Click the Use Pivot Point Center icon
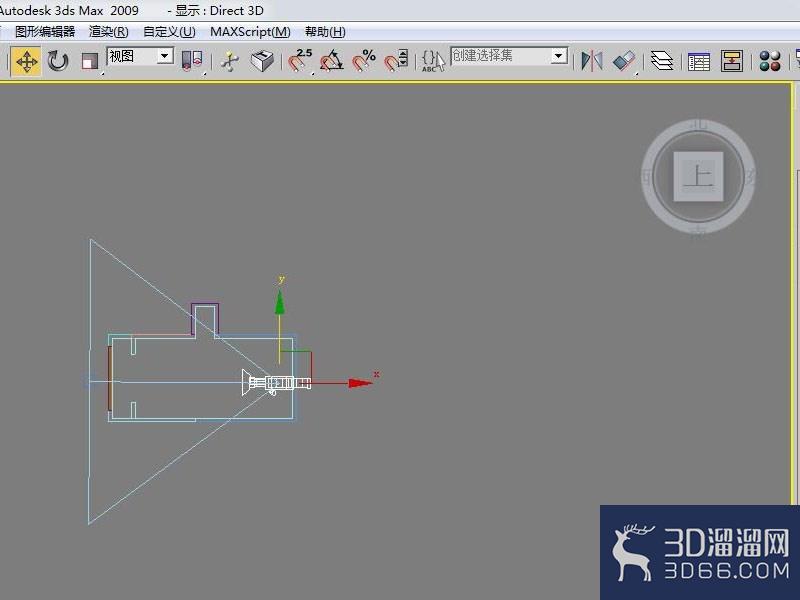The width and height of the screenshot is (800, 600). point(192,61)
